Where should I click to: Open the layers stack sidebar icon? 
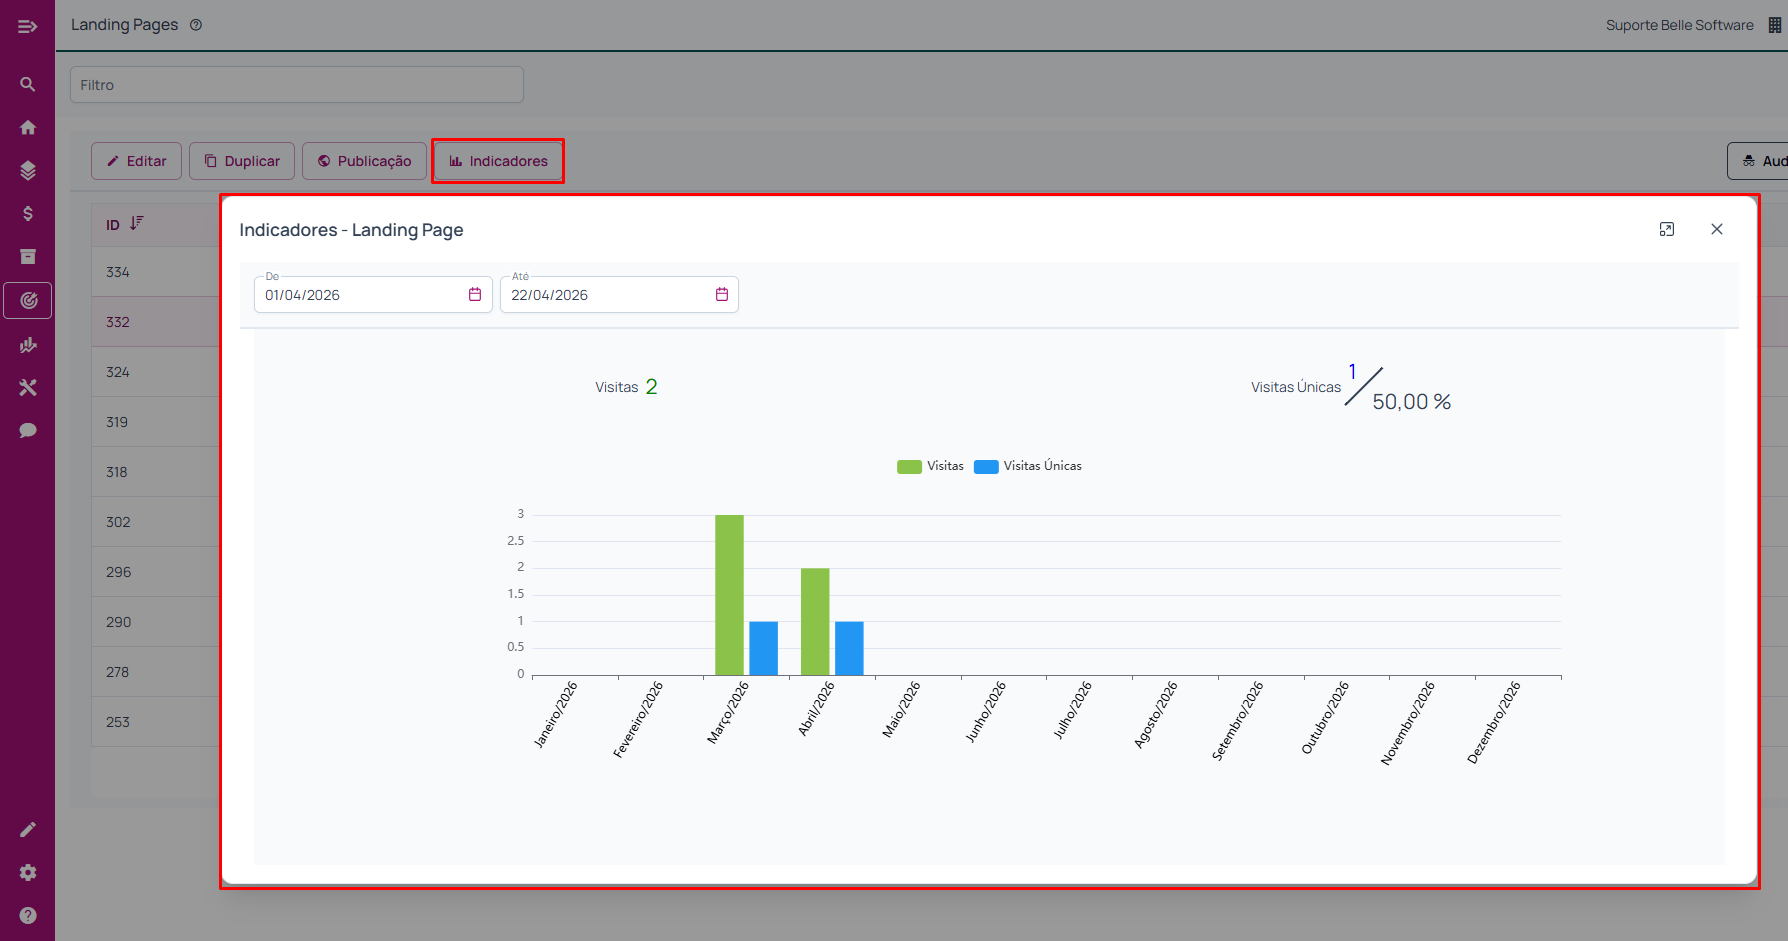pyautogui.click(x=28, y=171)
